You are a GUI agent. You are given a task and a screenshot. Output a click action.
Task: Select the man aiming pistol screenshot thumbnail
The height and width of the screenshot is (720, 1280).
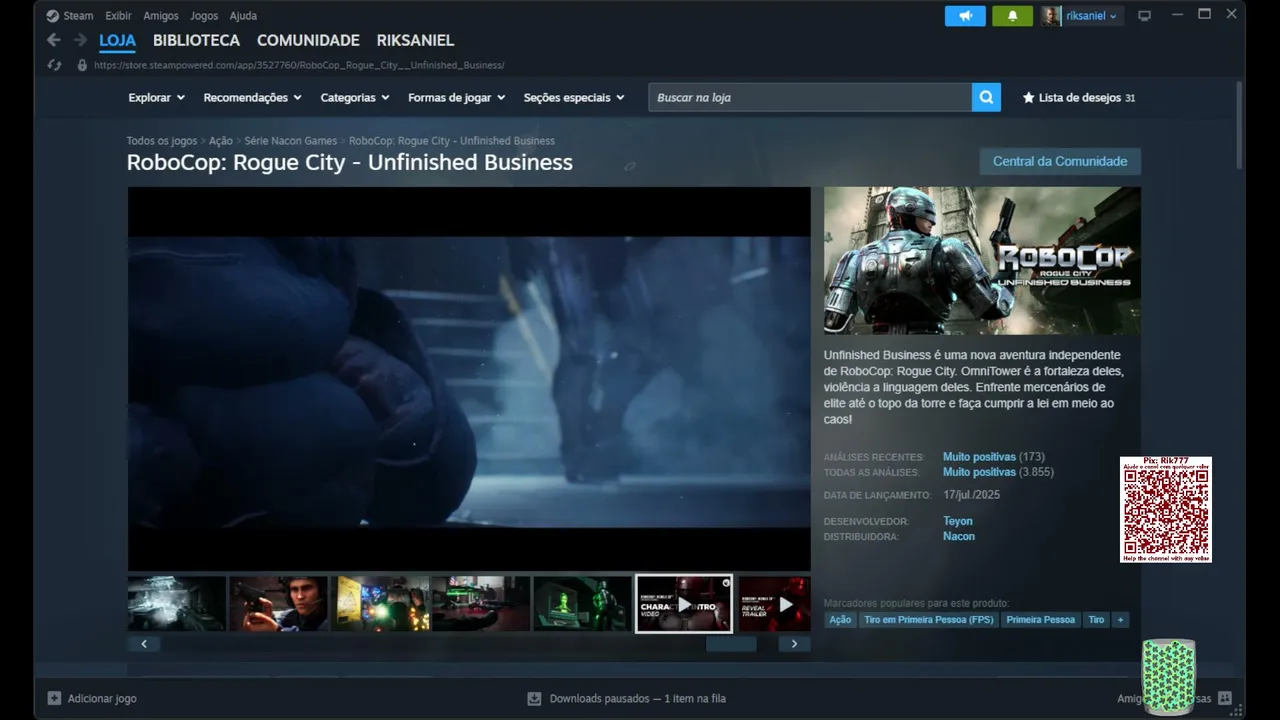click(x=278, y=604)
